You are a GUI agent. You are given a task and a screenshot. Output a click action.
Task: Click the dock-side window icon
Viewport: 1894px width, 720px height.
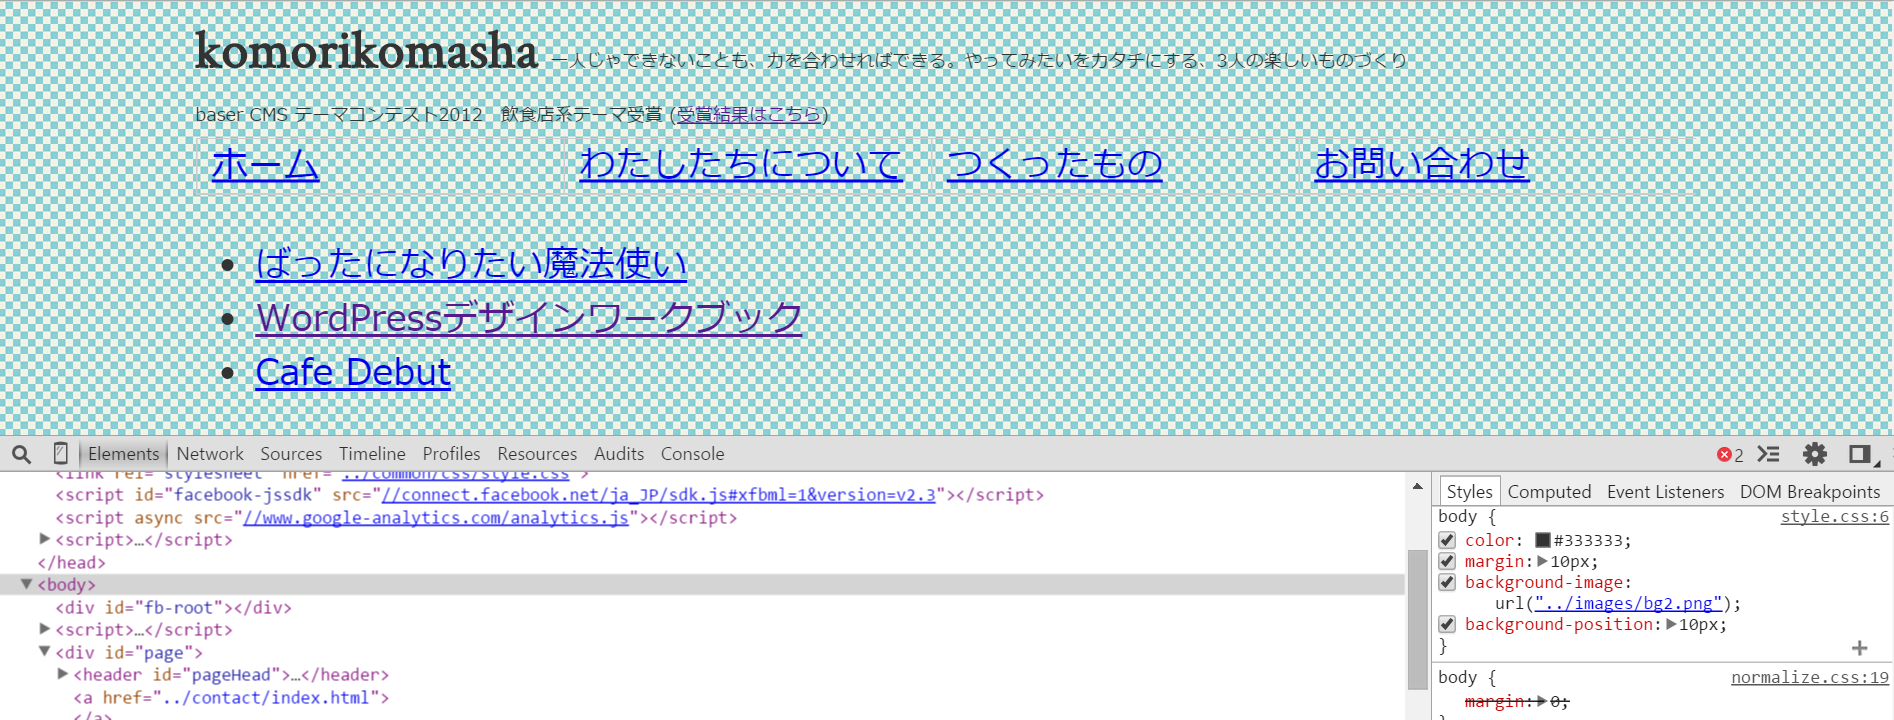pyautogui.click(x=1862, y=455)
